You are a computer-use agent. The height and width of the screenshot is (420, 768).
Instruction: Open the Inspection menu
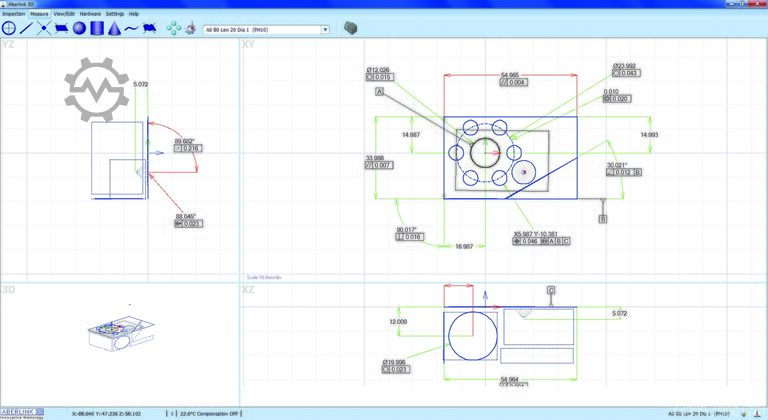click(x=13, y=14)
